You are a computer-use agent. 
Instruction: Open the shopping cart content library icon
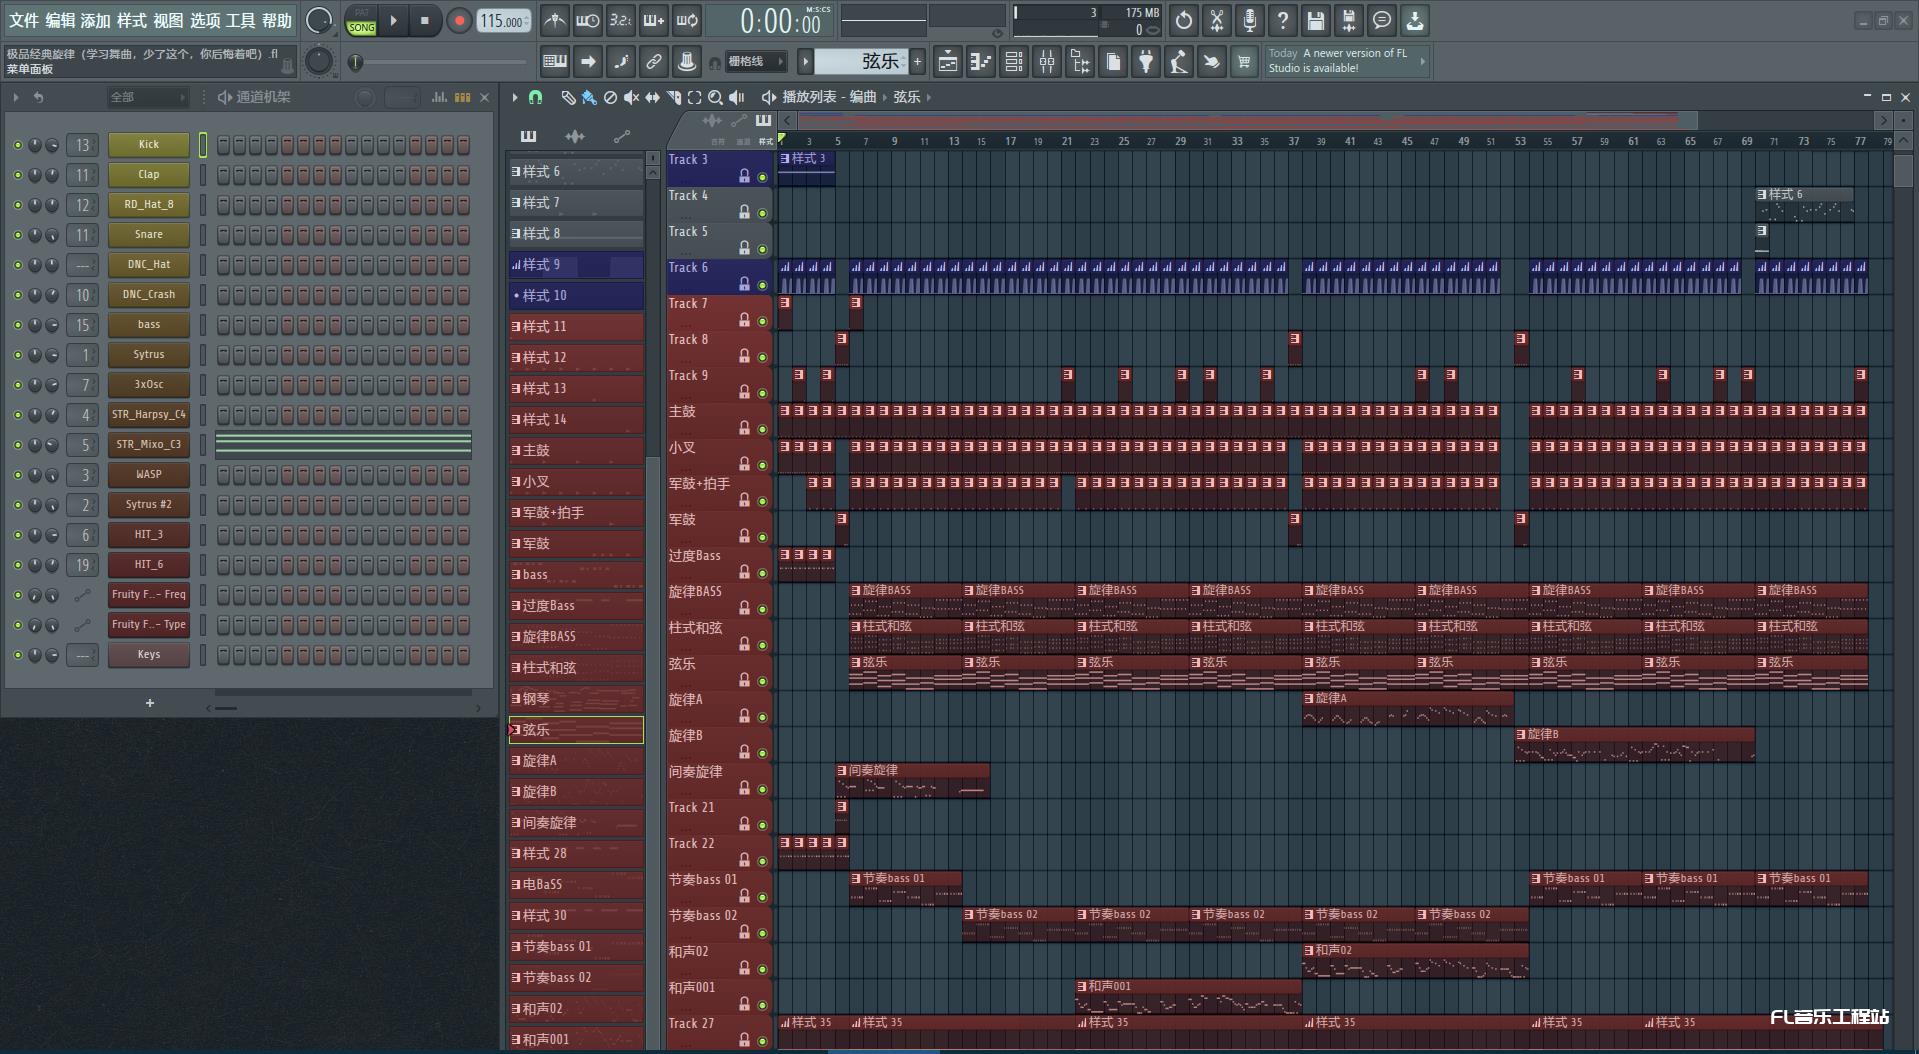(x=1244, y=62)
